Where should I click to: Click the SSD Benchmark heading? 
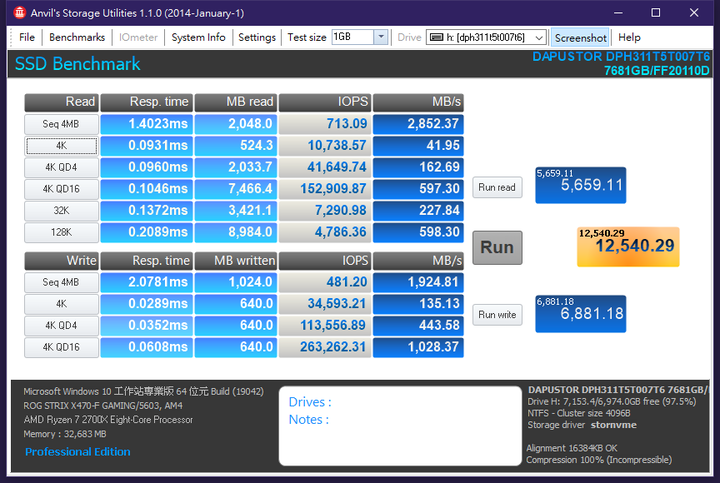[78, 64]
